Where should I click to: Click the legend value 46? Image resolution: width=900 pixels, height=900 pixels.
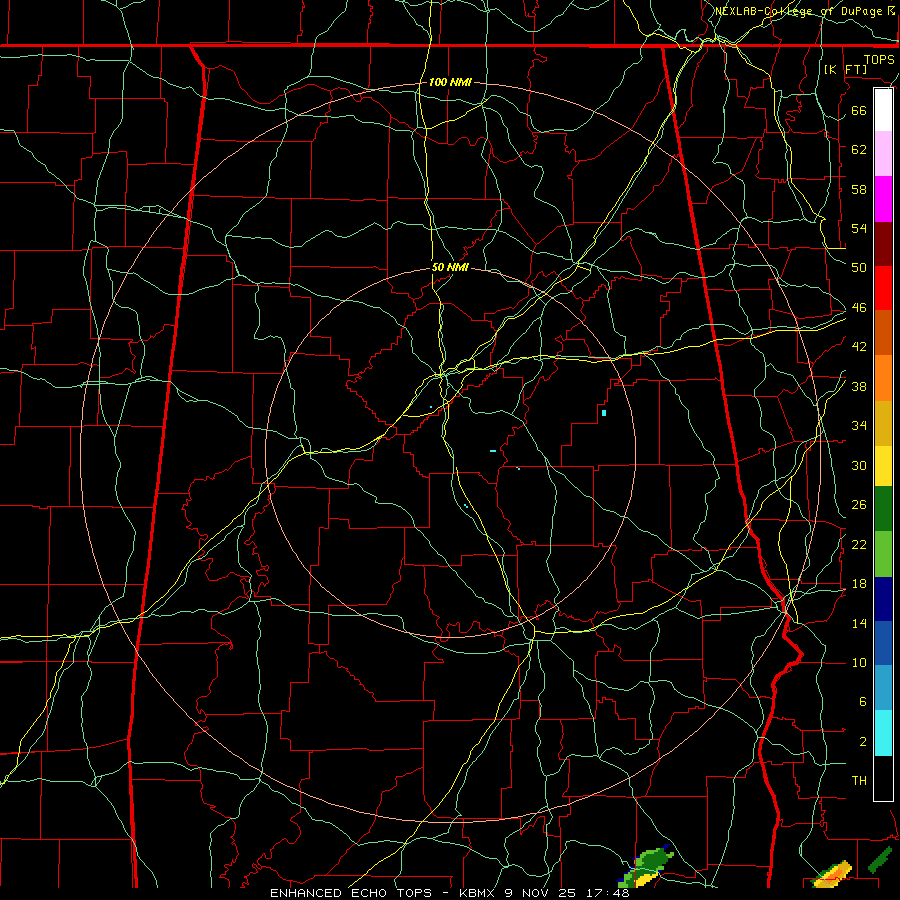pos(859,308)
